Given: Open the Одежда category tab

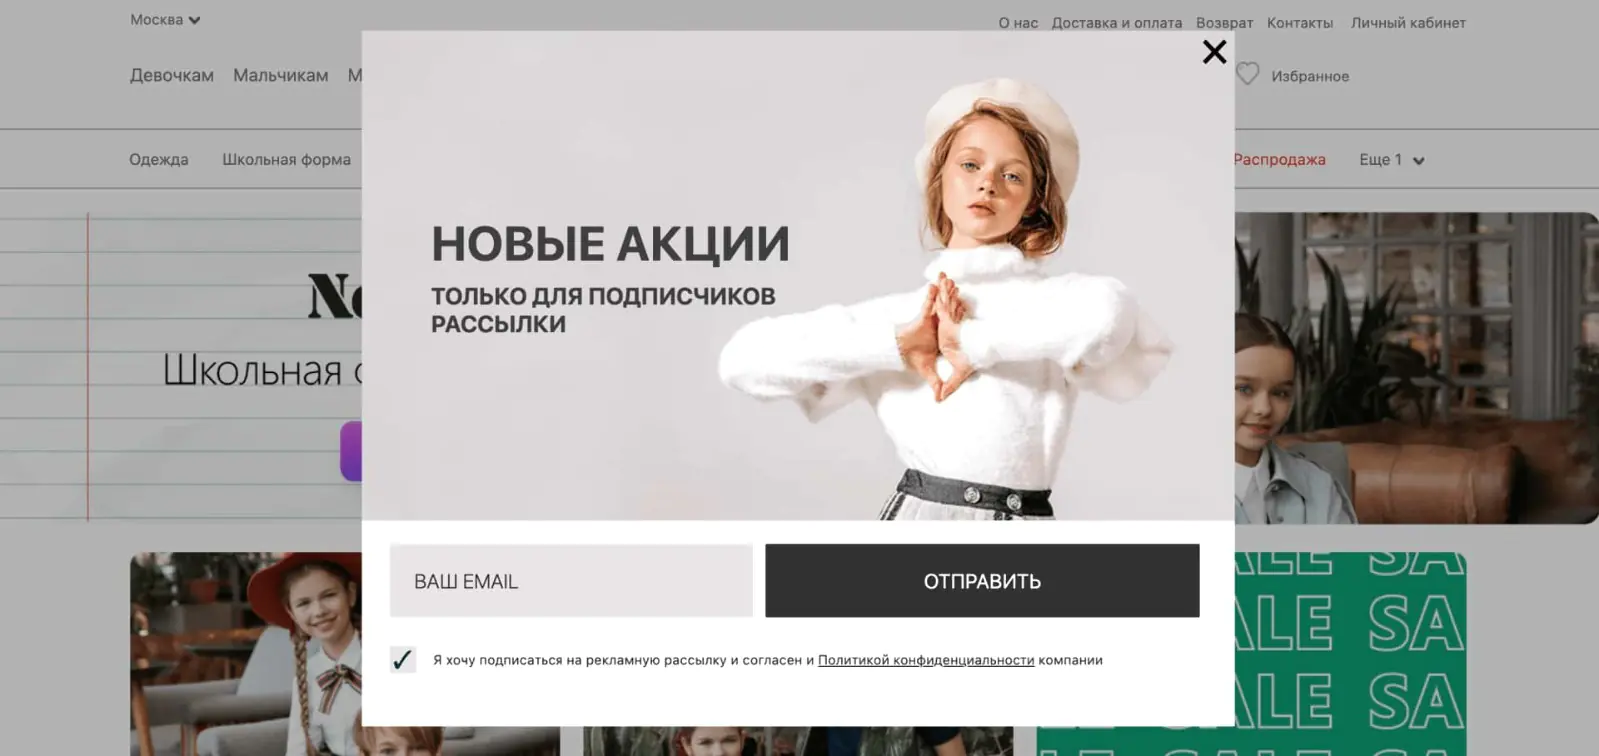Looking at the screenshot, I should pos(159,160).
